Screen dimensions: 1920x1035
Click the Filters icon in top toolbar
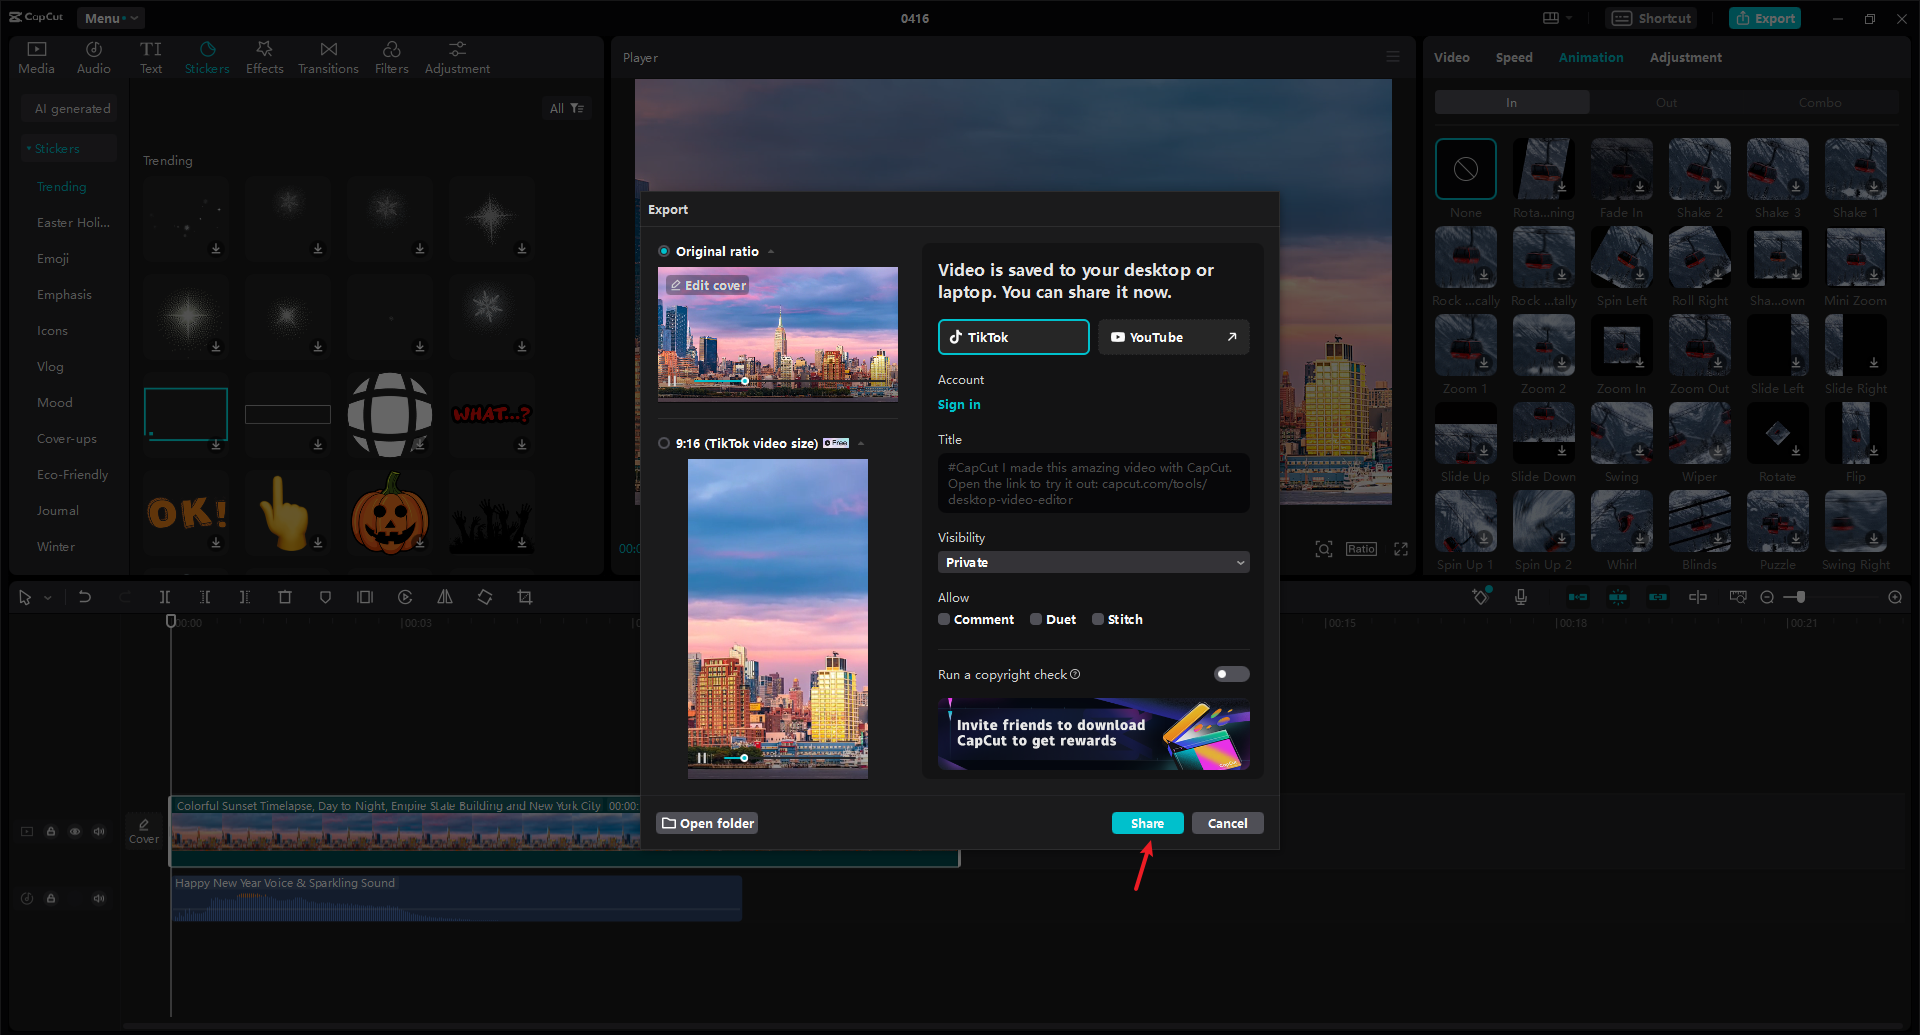(x=392, y=57)
